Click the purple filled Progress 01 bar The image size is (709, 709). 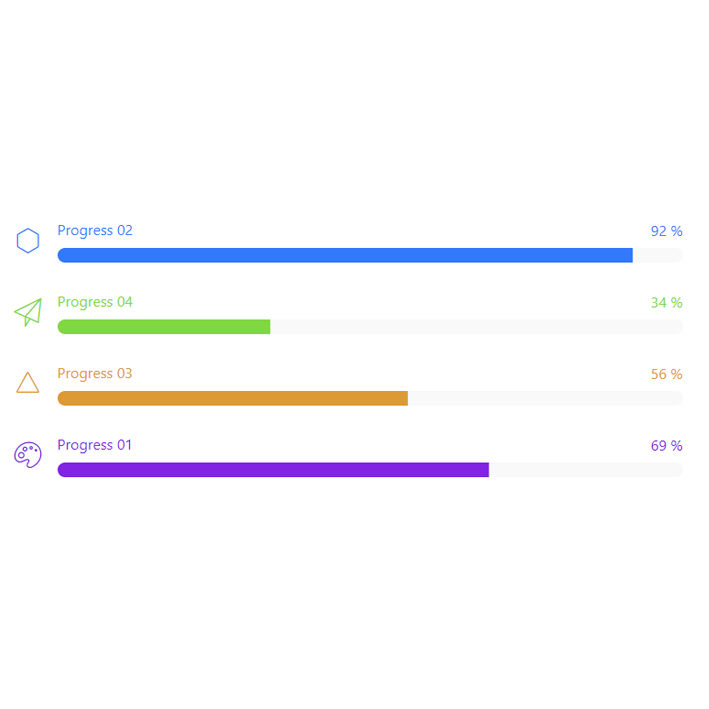tap(273, 470)
